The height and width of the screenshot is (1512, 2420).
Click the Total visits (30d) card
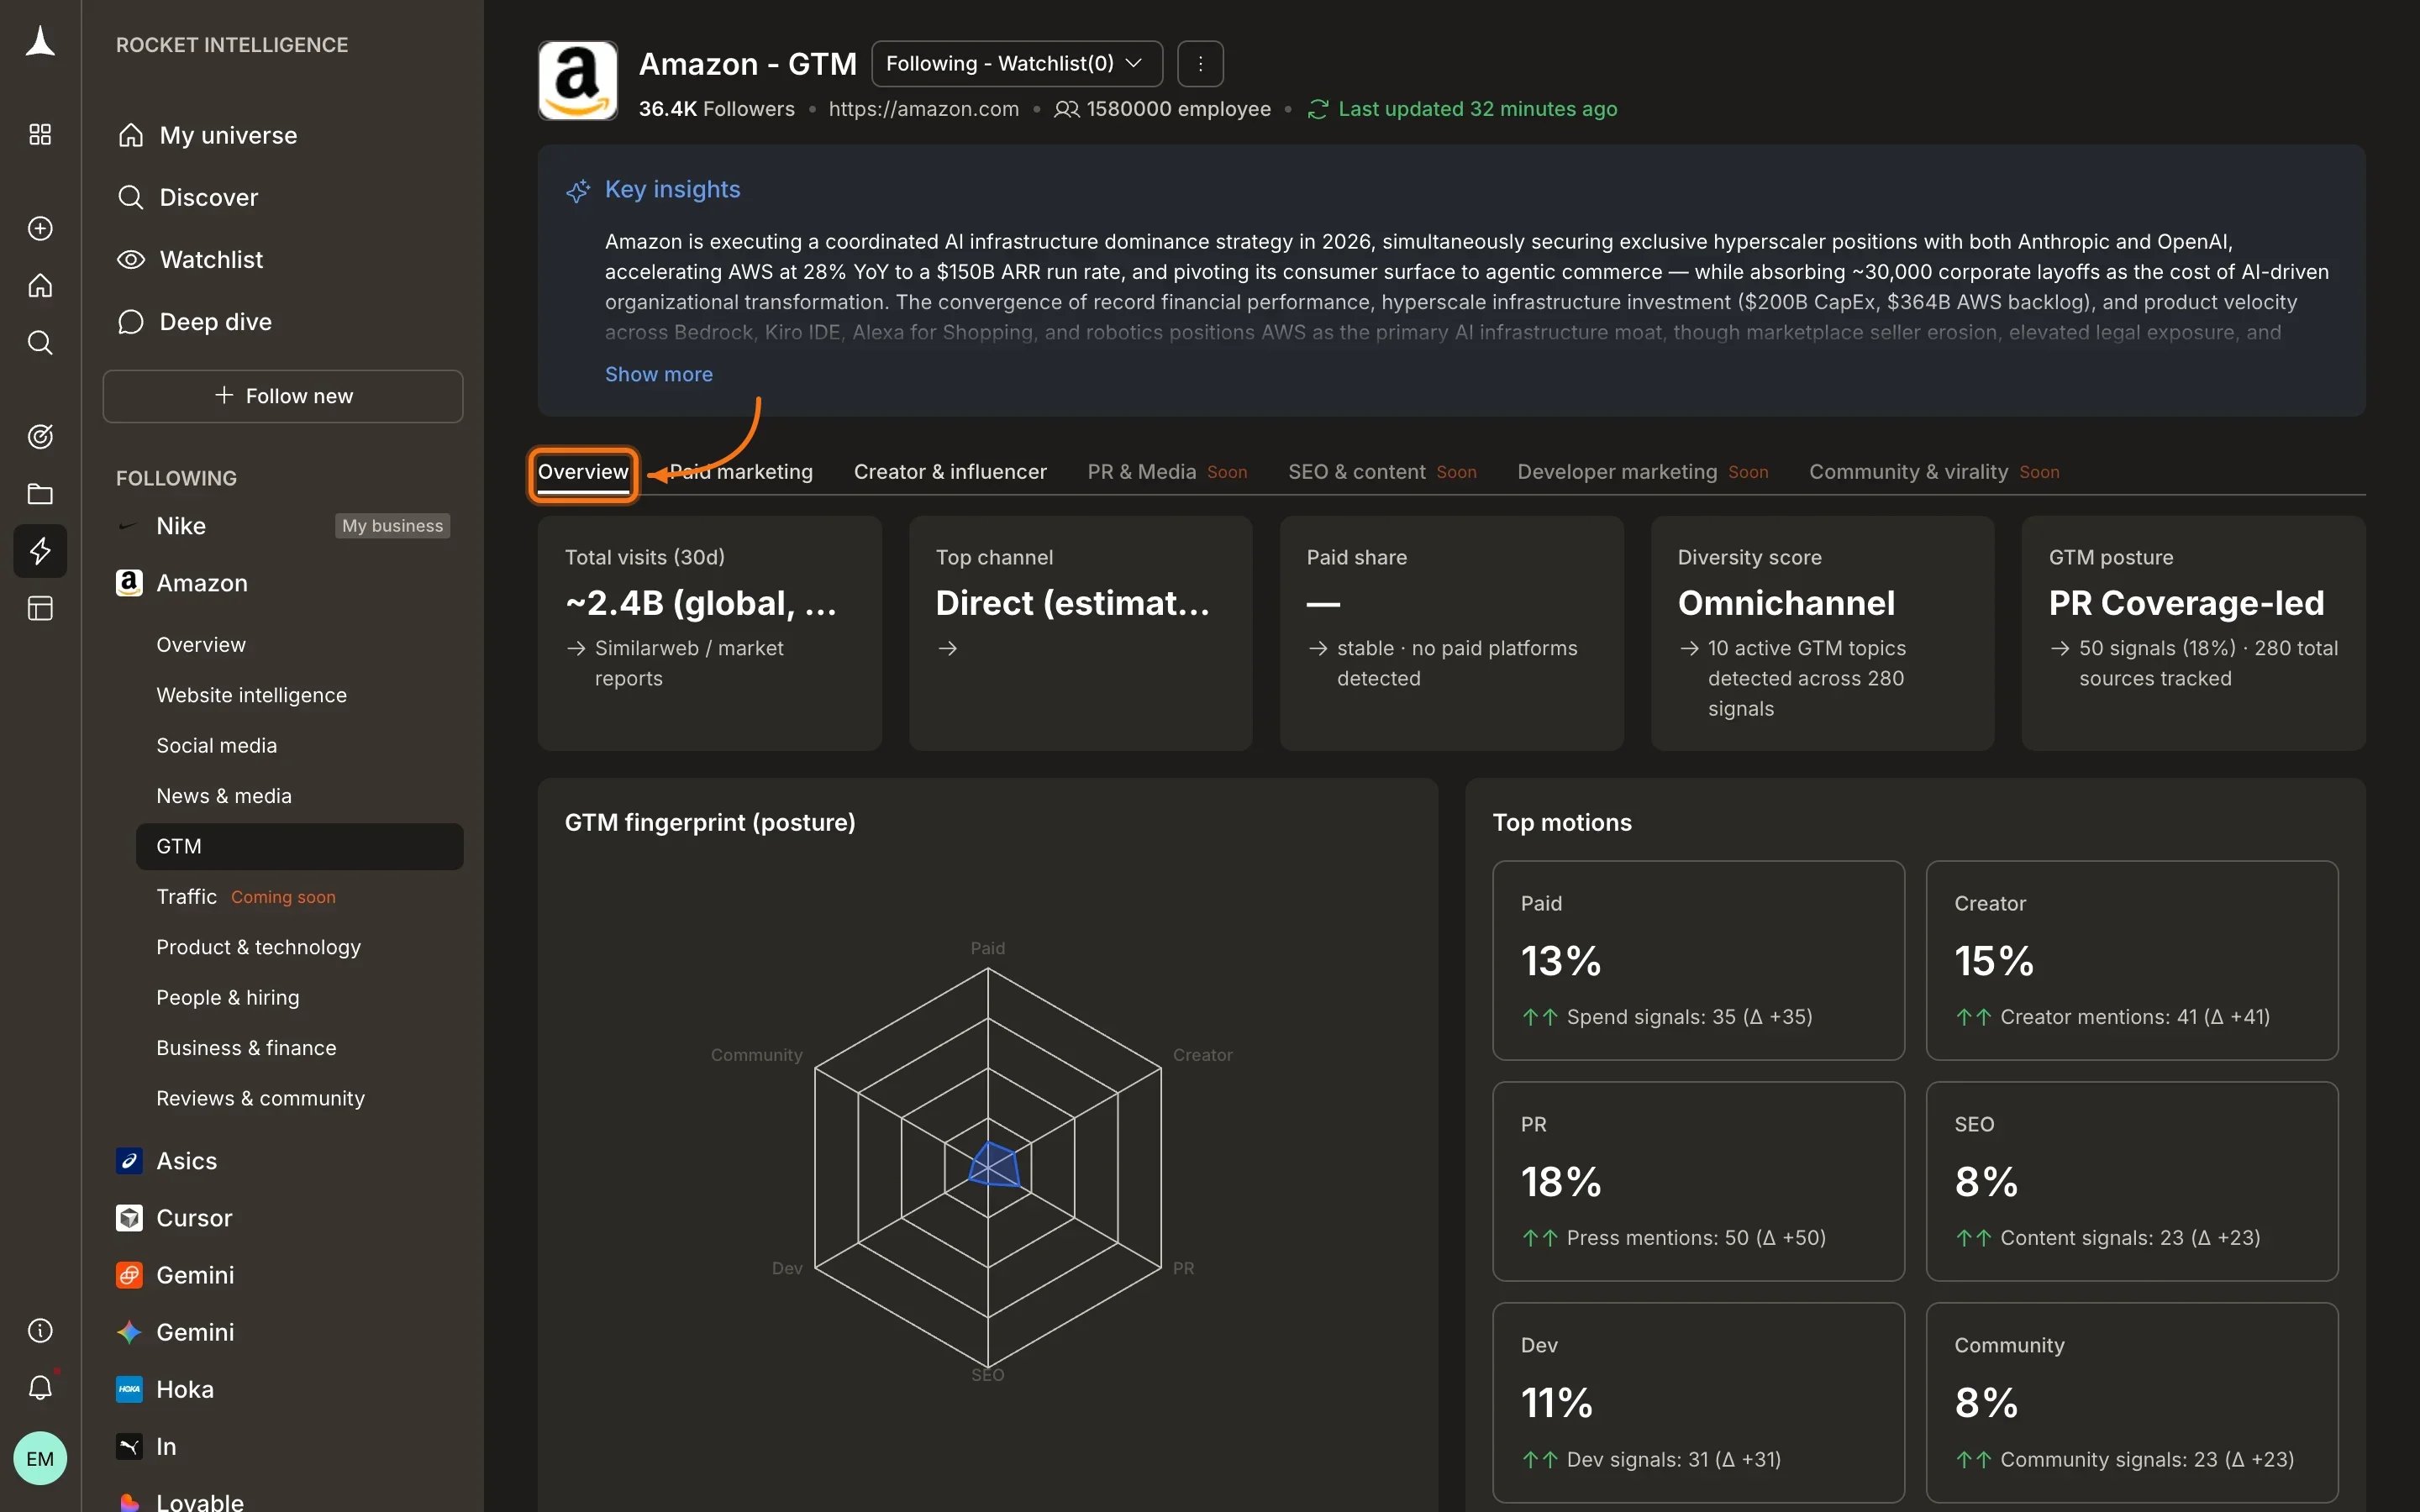pos(709,633)
